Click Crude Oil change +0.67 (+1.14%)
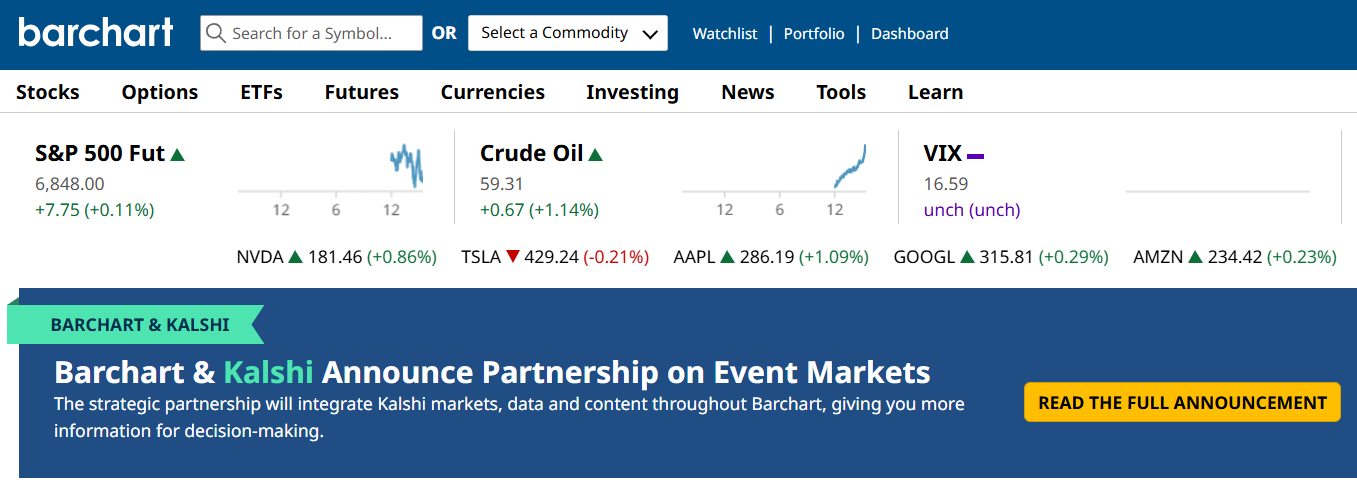1357x488 pixels. pyautogui.click(x=539, y=210)
